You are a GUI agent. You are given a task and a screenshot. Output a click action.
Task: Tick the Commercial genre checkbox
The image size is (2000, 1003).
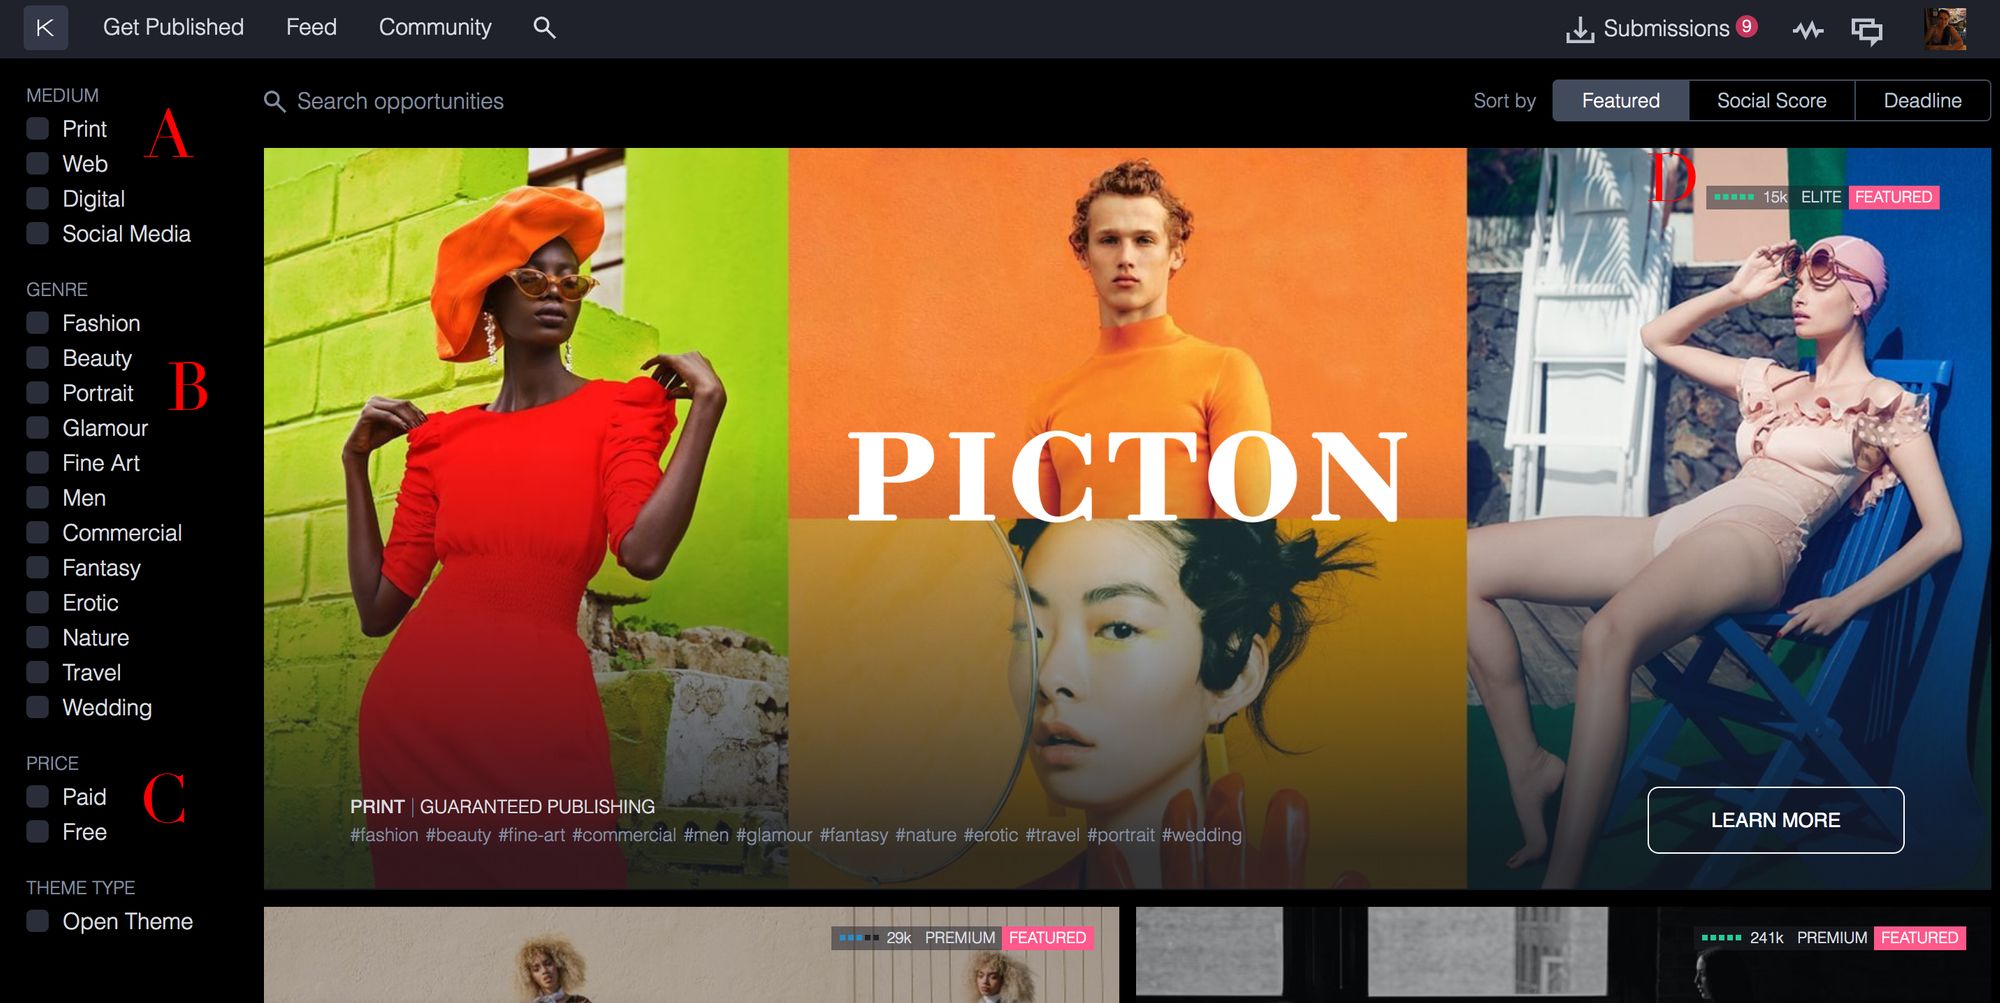point(38,533)
